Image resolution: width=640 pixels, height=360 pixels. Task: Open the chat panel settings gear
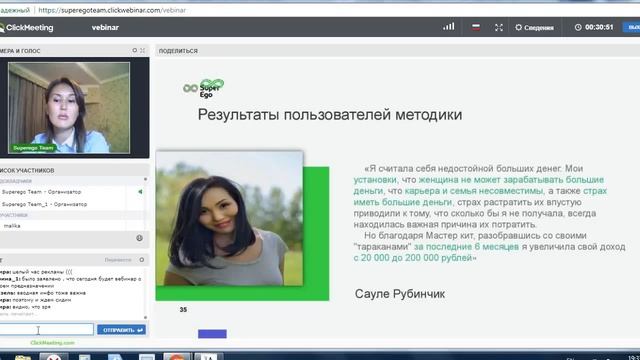tap(142, 260)
